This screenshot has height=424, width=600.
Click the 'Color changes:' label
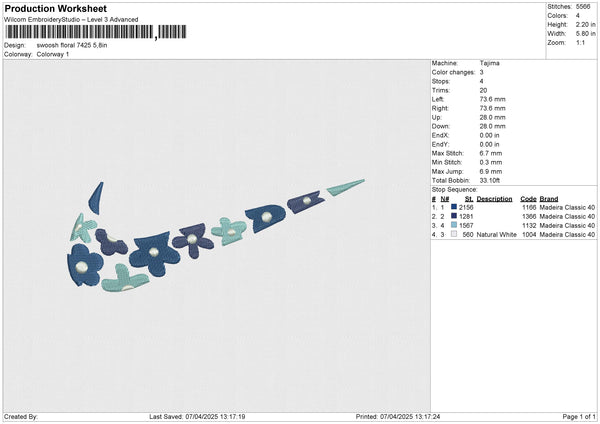click(453, 72)
